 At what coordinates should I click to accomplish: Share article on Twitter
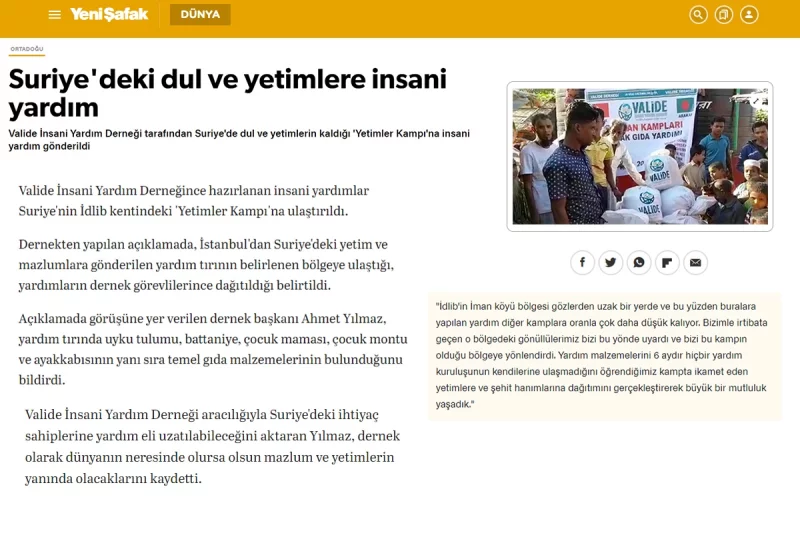(x=611, y=262)
